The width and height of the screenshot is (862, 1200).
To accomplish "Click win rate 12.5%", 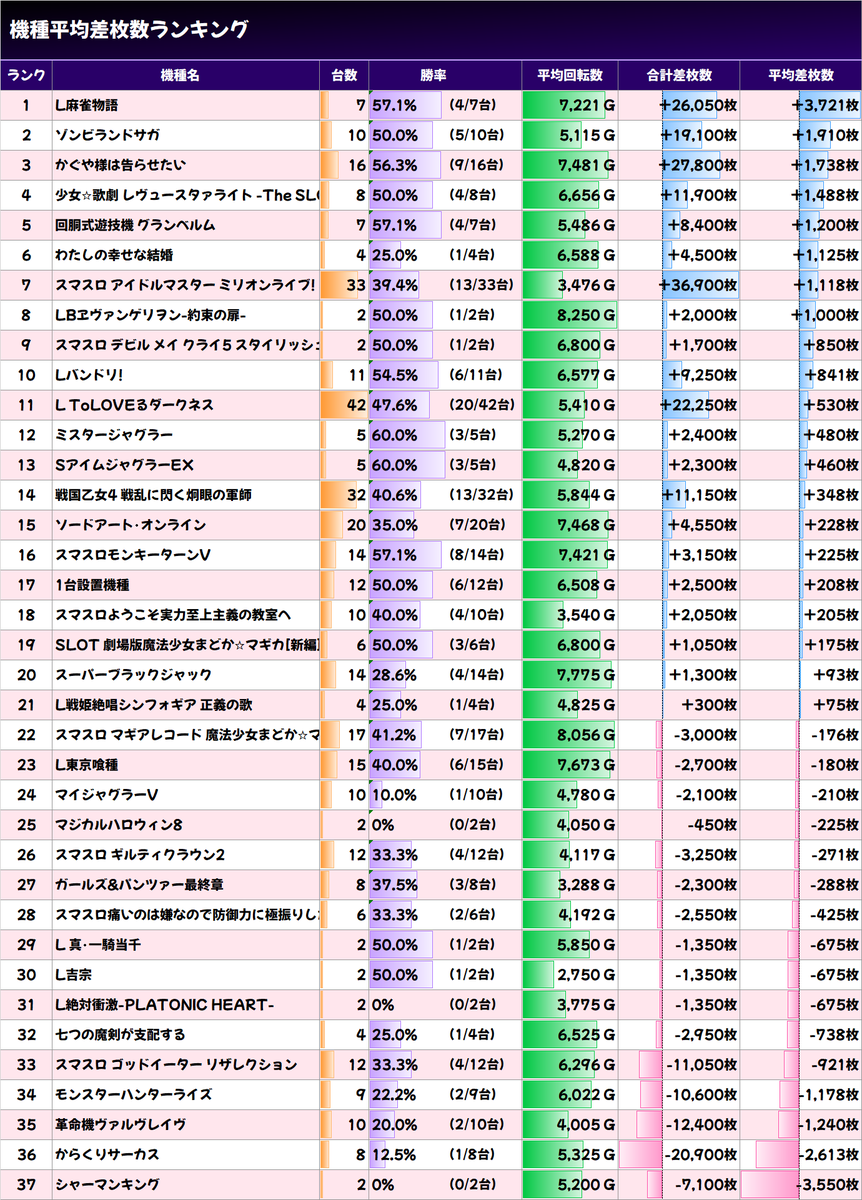I will [394, 1155].
